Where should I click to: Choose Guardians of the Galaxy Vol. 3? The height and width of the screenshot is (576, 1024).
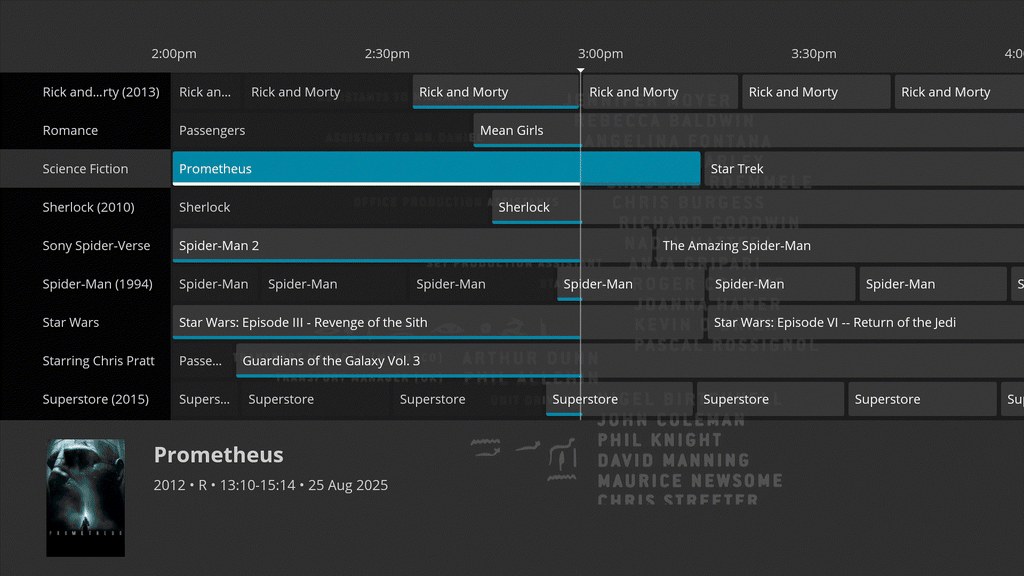point(408,360)
